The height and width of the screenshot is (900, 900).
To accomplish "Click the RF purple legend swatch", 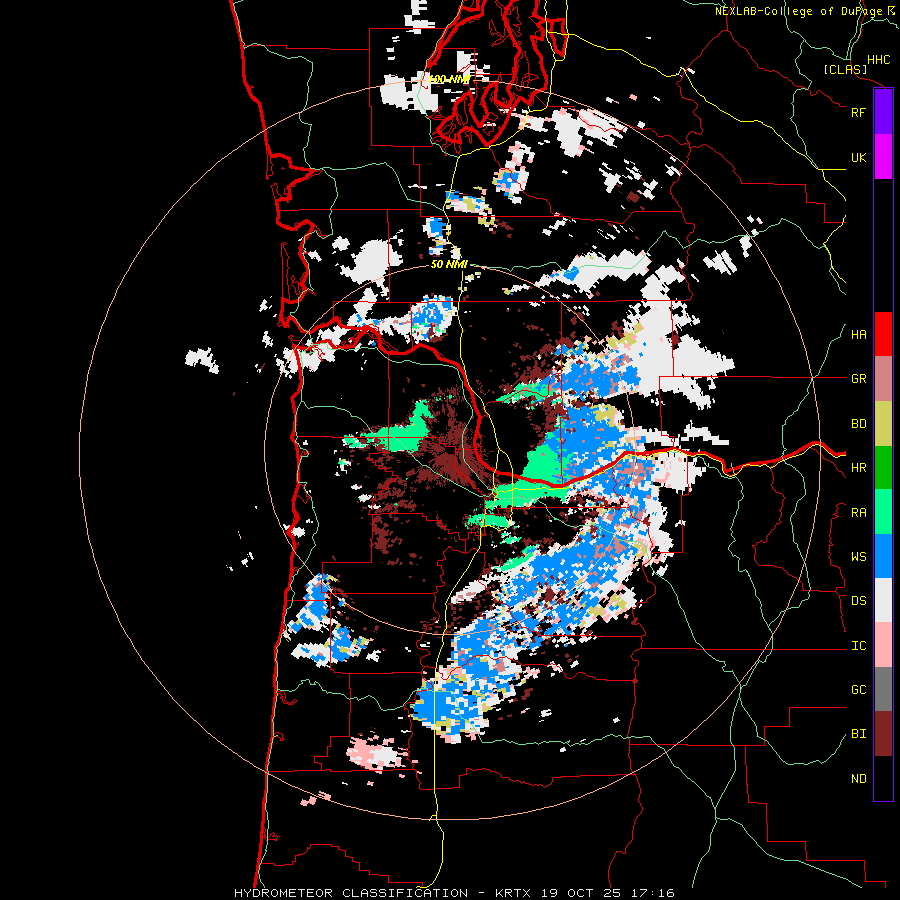I will (883, 112).
